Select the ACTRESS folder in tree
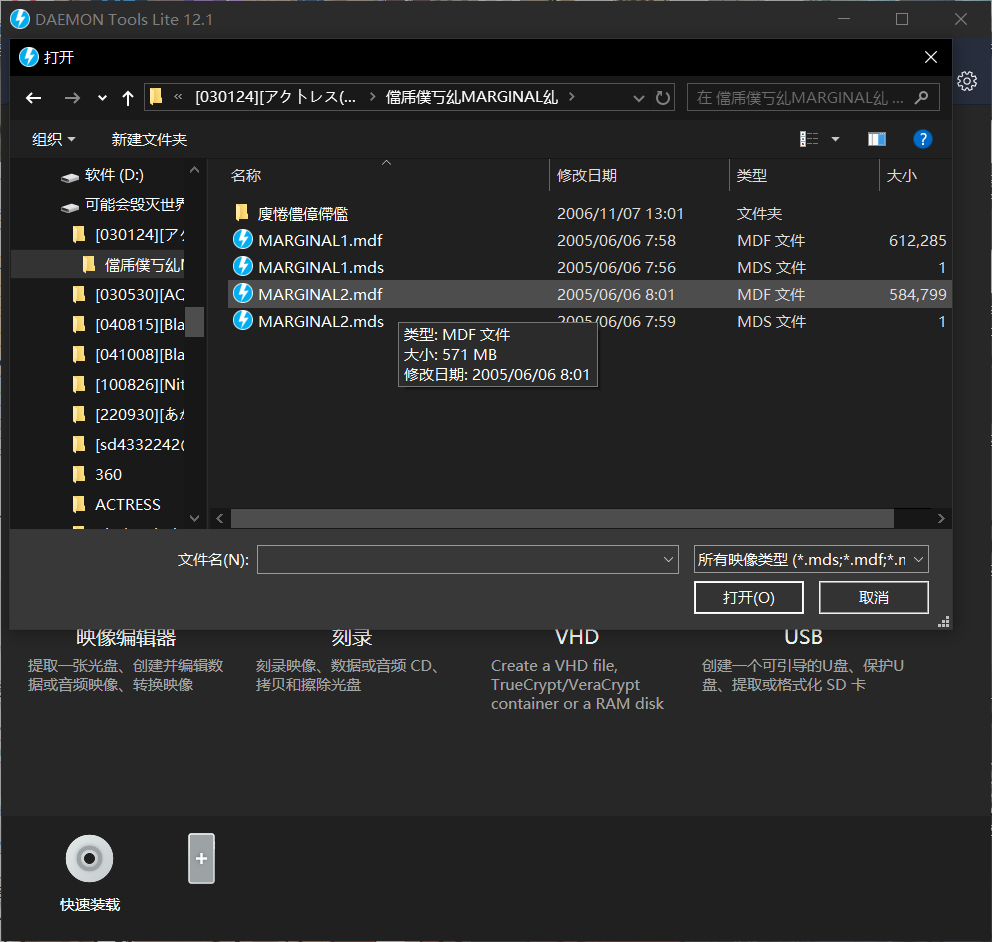992x942 pixels. pyautogui.click(x=117, y=505)
